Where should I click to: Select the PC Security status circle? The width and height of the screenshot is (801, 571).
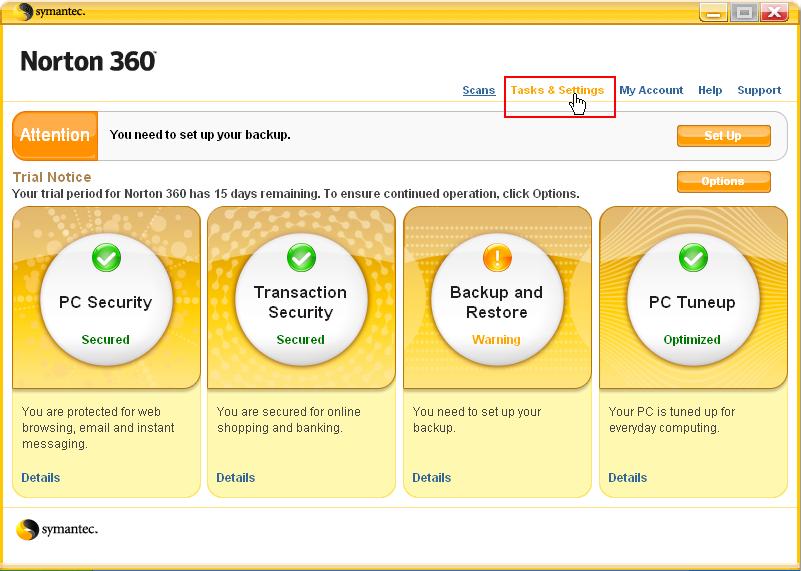(106, 300)
